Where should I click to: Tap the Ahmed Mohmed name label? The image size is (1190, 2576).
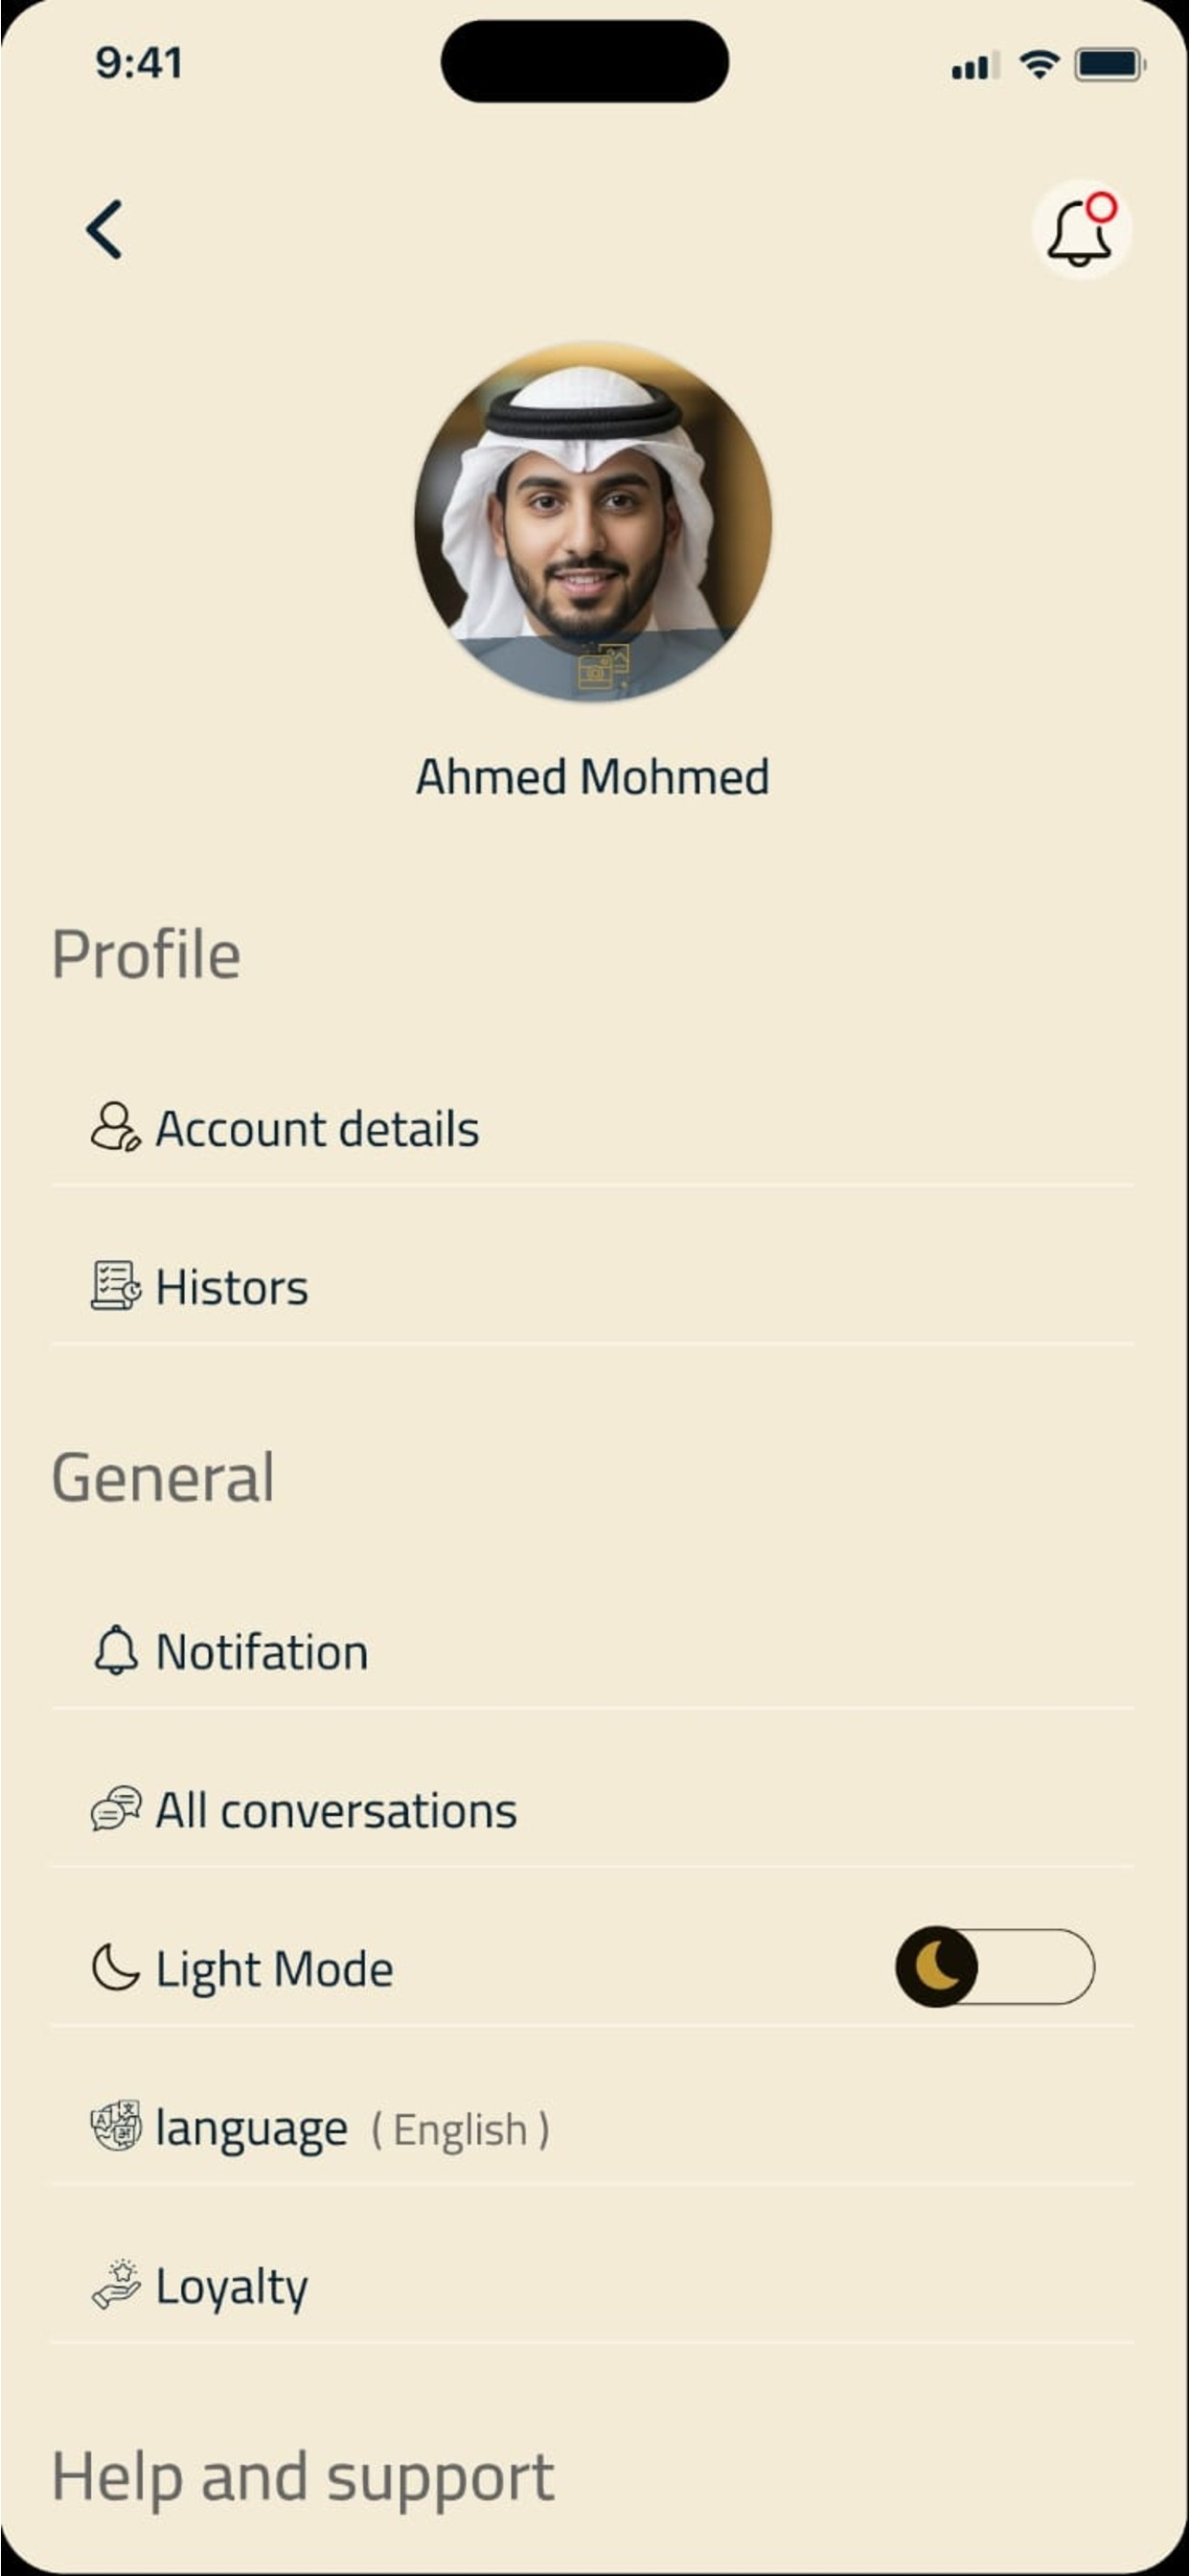[x=593, y=777]
